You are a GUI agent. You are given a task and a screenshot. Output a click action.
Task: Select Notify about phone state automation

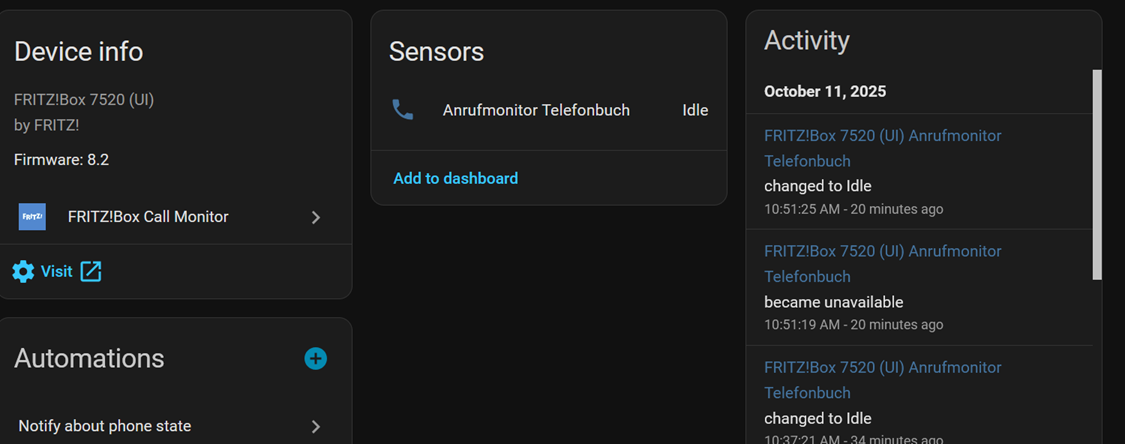click(105, 426)
